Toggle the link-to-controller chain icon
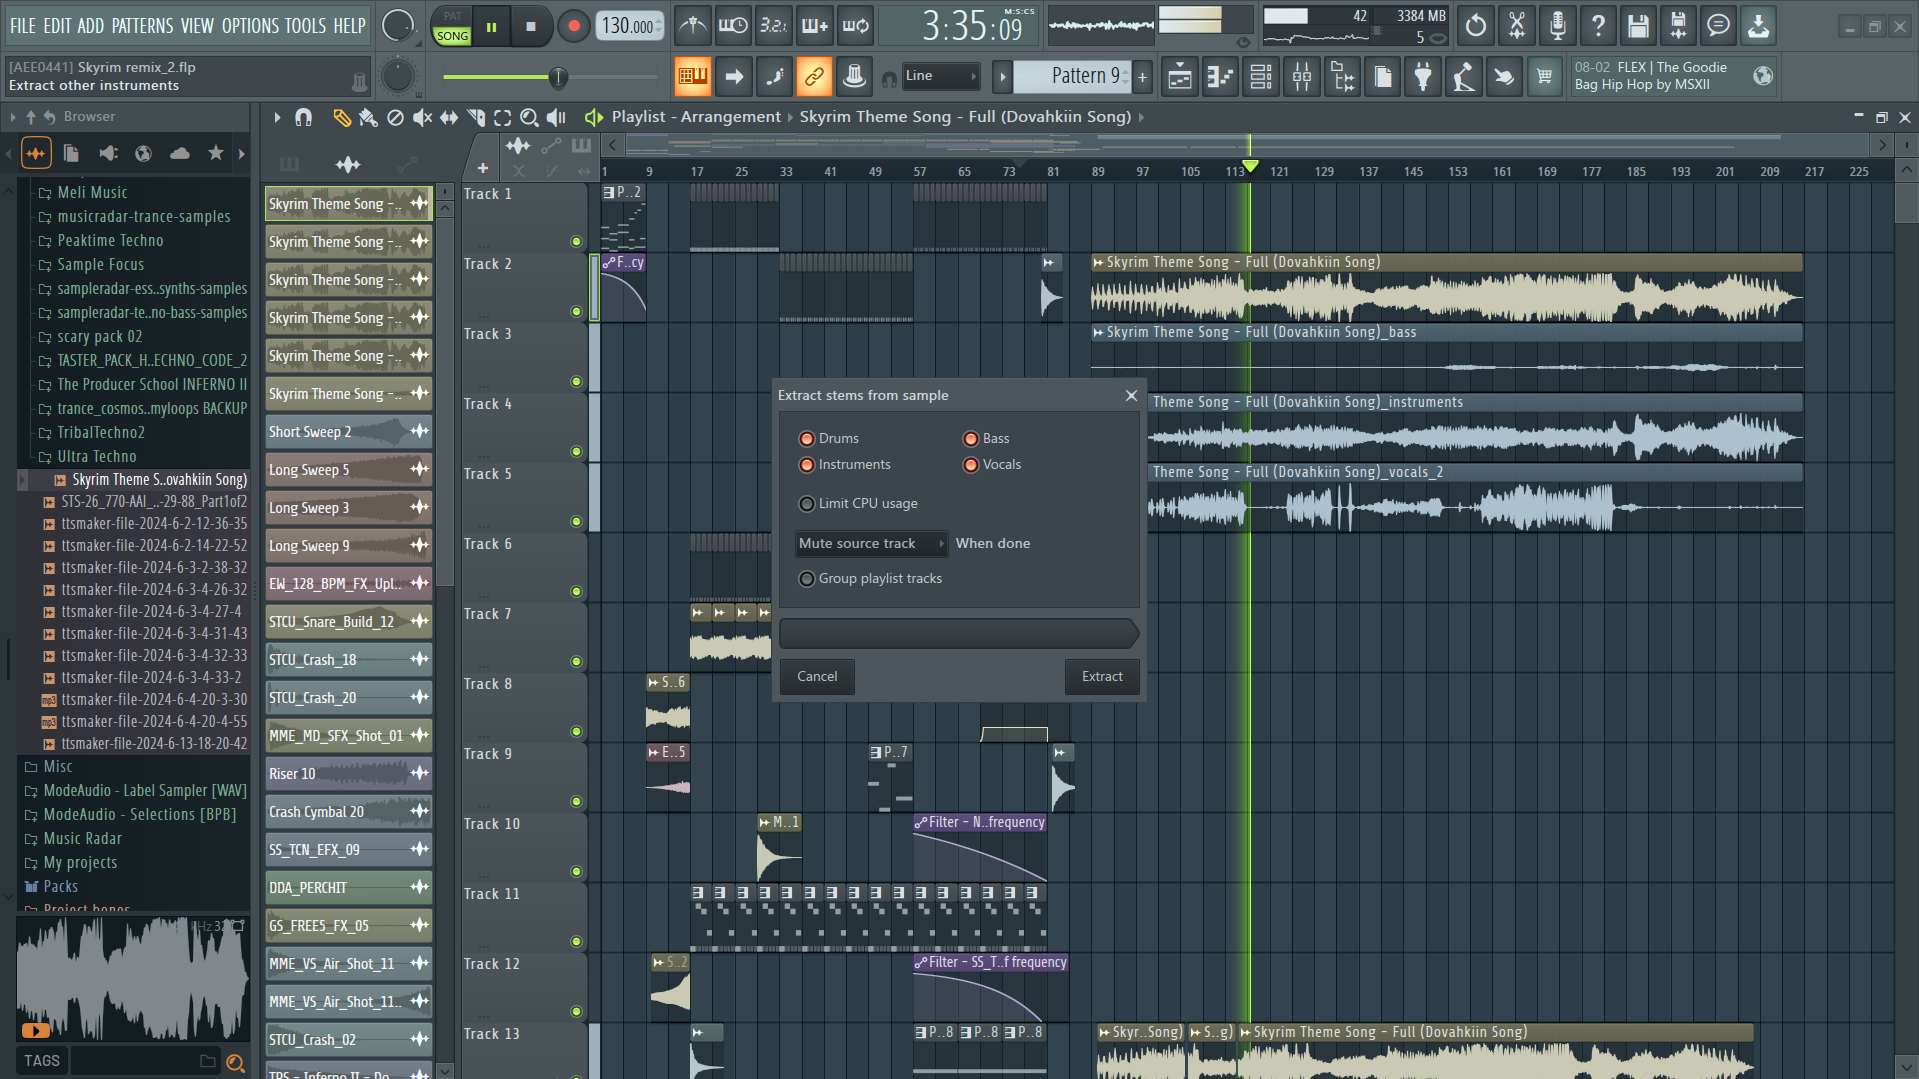This screenshot has height=1079, width=1919. 814,76
